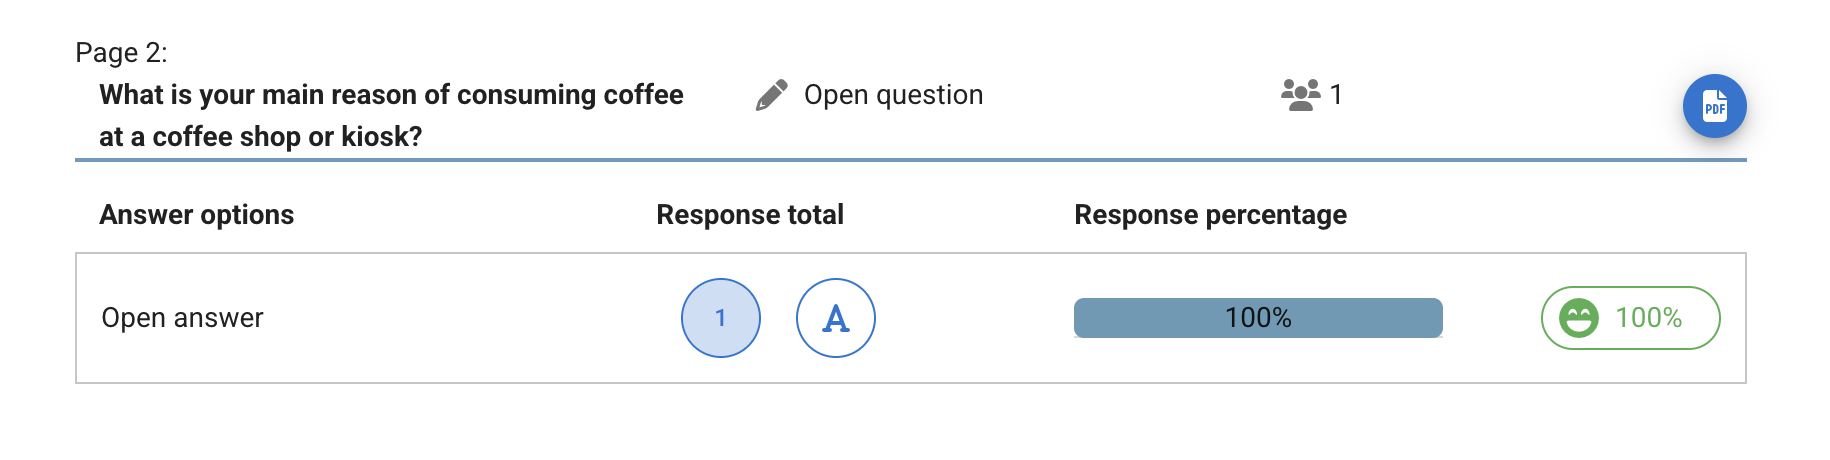Image resolution: width=1830 pixels, height=460 pixels.
Task: Click the respondents people icon
Action: coord(1300,95)
